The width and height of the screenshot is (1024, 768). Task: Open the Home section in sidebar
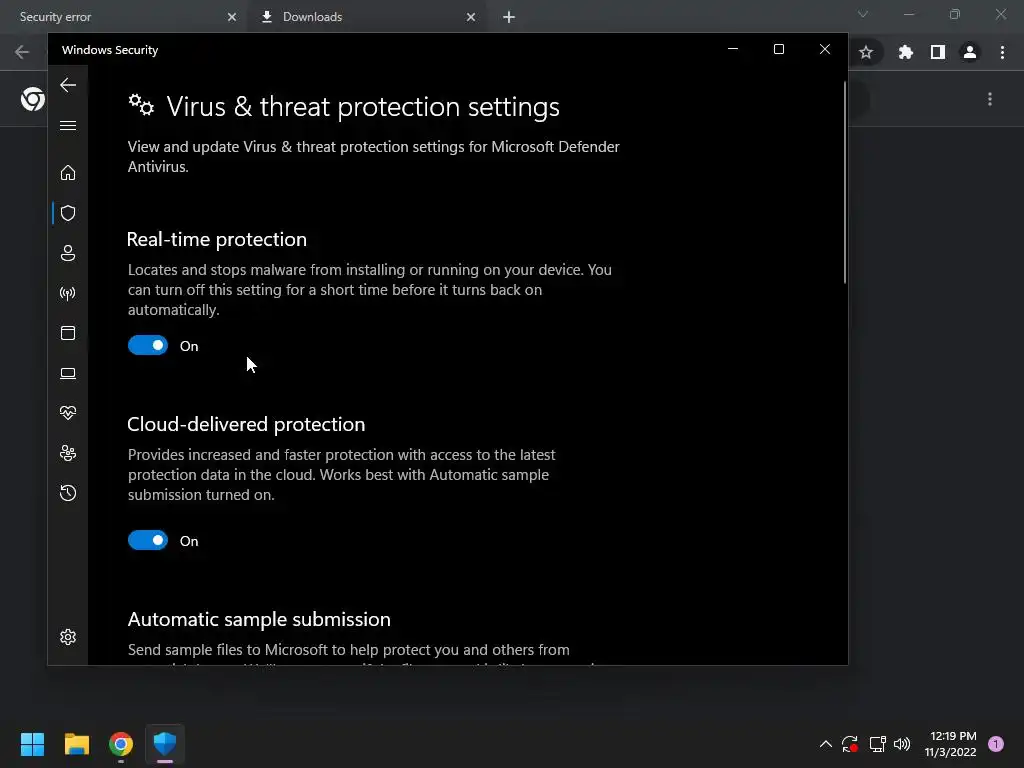68,172
